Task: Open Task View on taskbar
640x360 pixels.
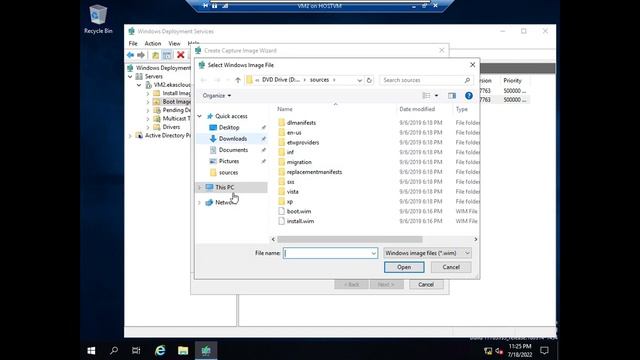Action: coord(136,350)
